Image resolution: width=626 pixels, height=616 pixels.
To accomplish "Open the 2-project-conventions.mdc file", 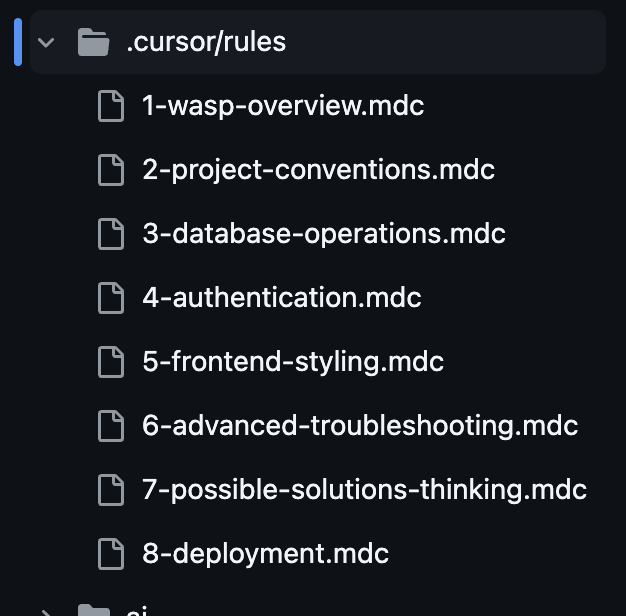I will pyautogui.click(x=319, y=170).
